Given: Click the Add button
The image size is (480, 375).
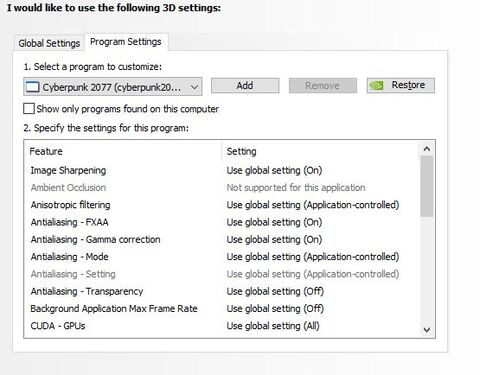Looking at the screenshot, I should 245,86.
